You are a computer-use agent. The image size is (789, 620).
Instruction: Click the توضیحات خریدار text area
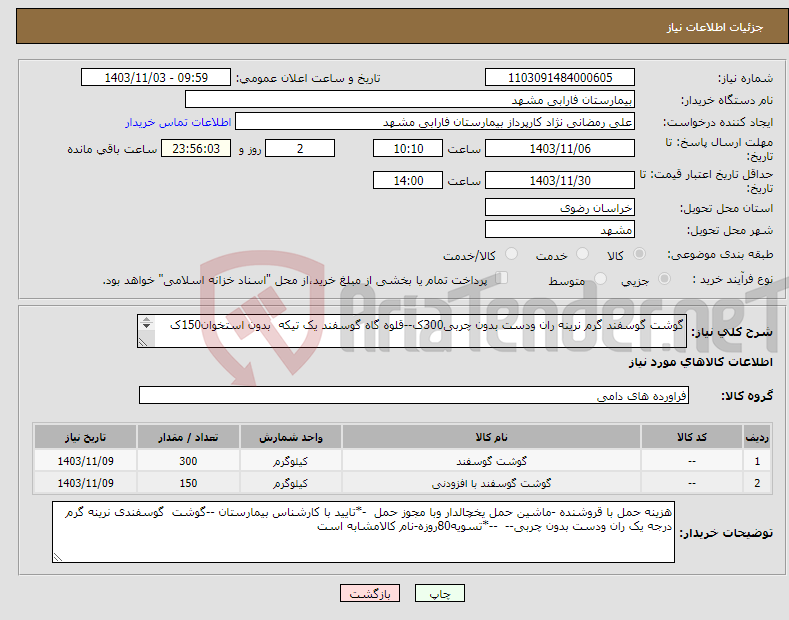point(363,532)
